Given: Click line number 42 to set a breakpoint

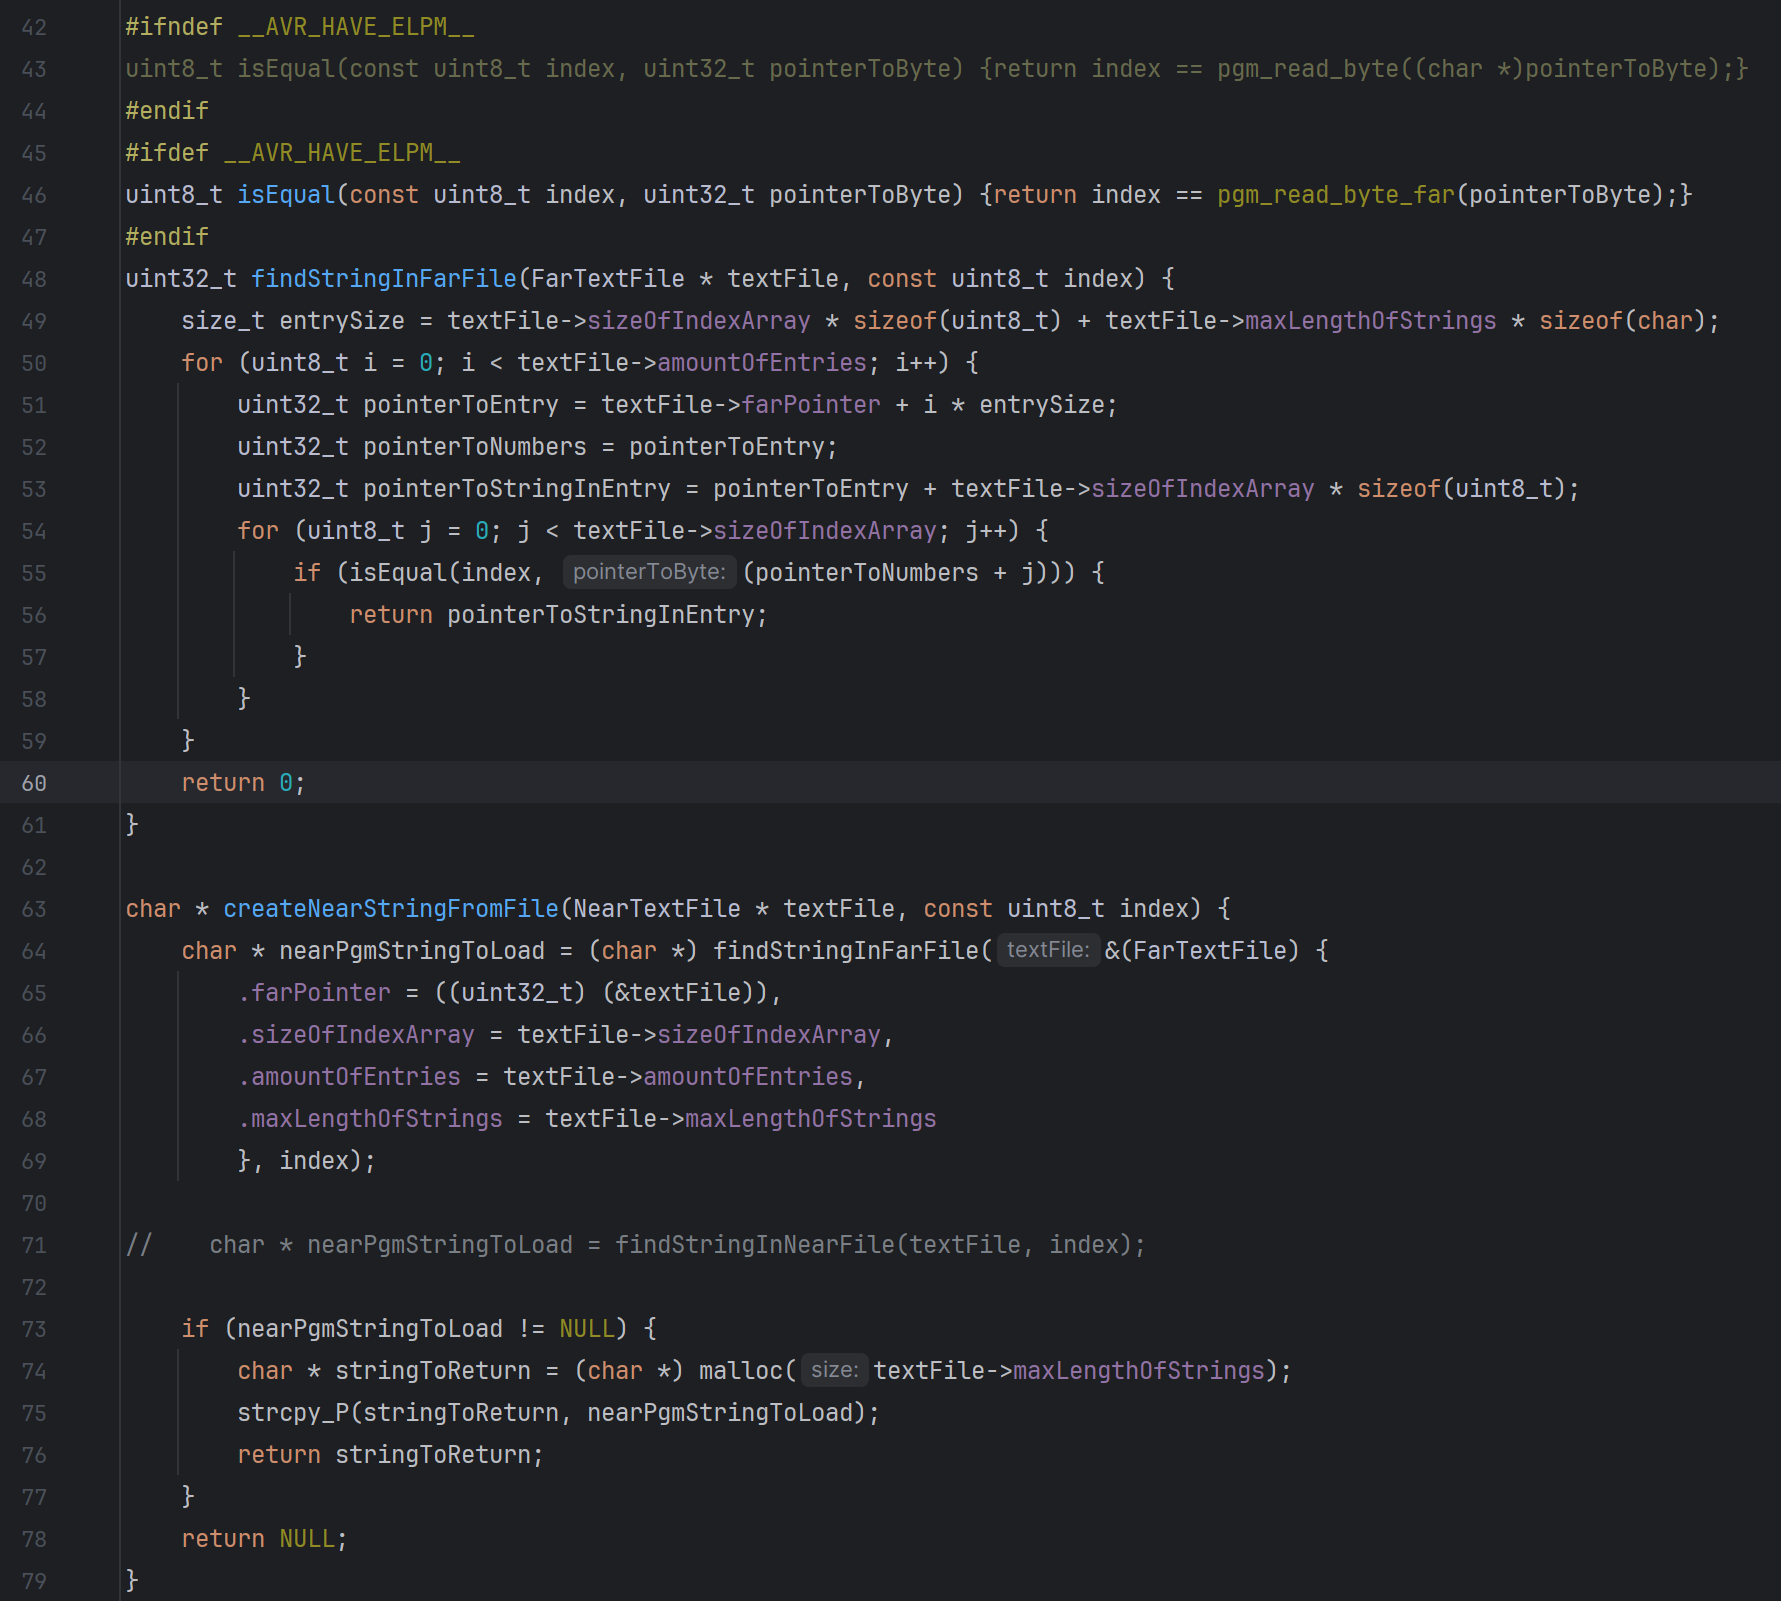Looking at the screenshot, I should [33, 27].
